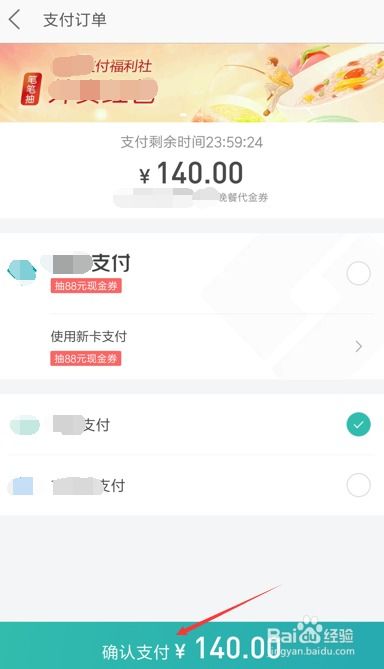This screenshot has width=384, height=669.
Task: Click the blue square payment logo icon
Action: coord(23,486)
